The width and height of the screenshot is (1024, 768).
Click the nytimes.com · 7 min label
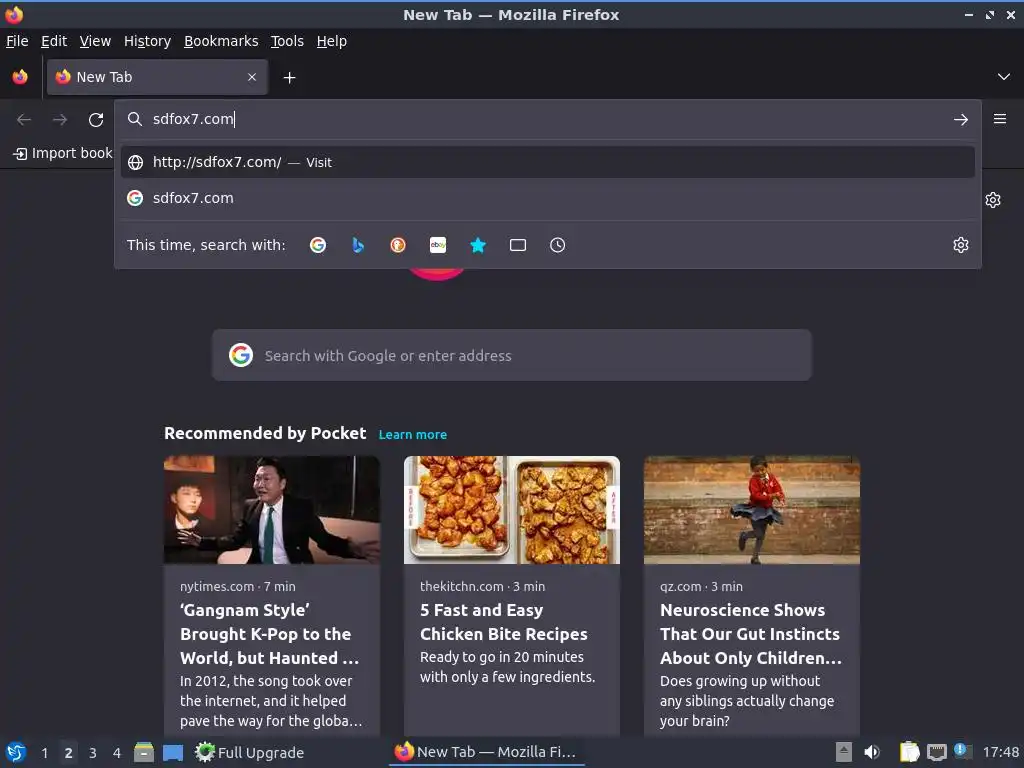pos(238,586)
